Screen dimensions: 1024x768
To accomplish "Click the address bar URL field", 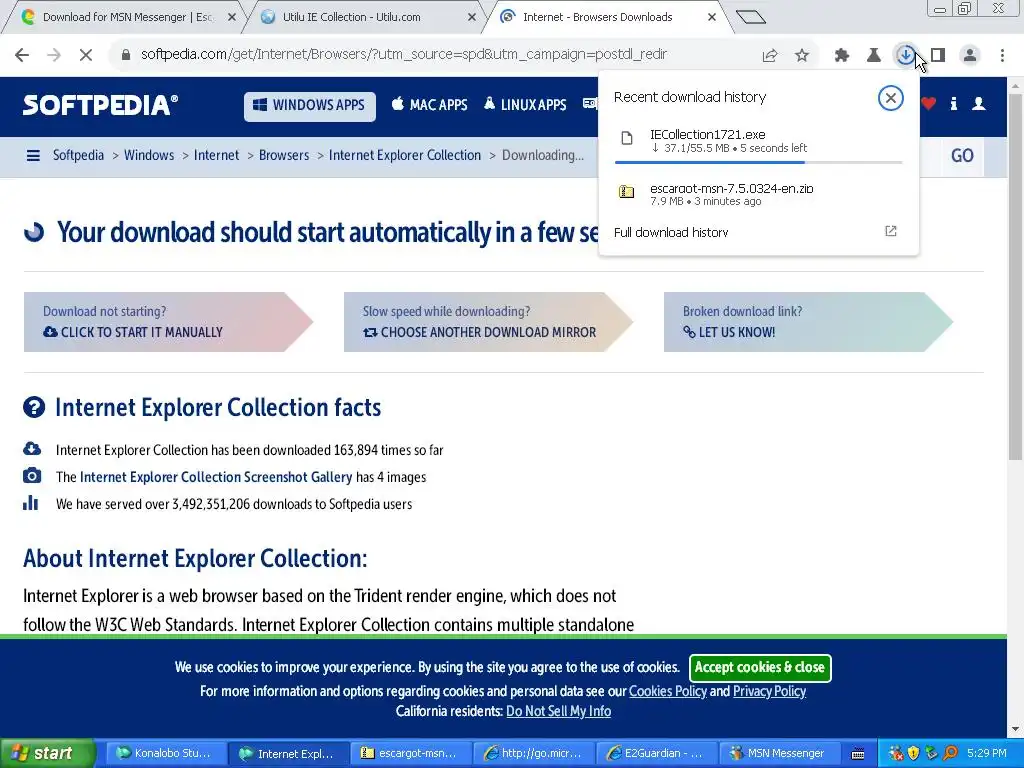I will pyautogui.click(x=404, y=55).
